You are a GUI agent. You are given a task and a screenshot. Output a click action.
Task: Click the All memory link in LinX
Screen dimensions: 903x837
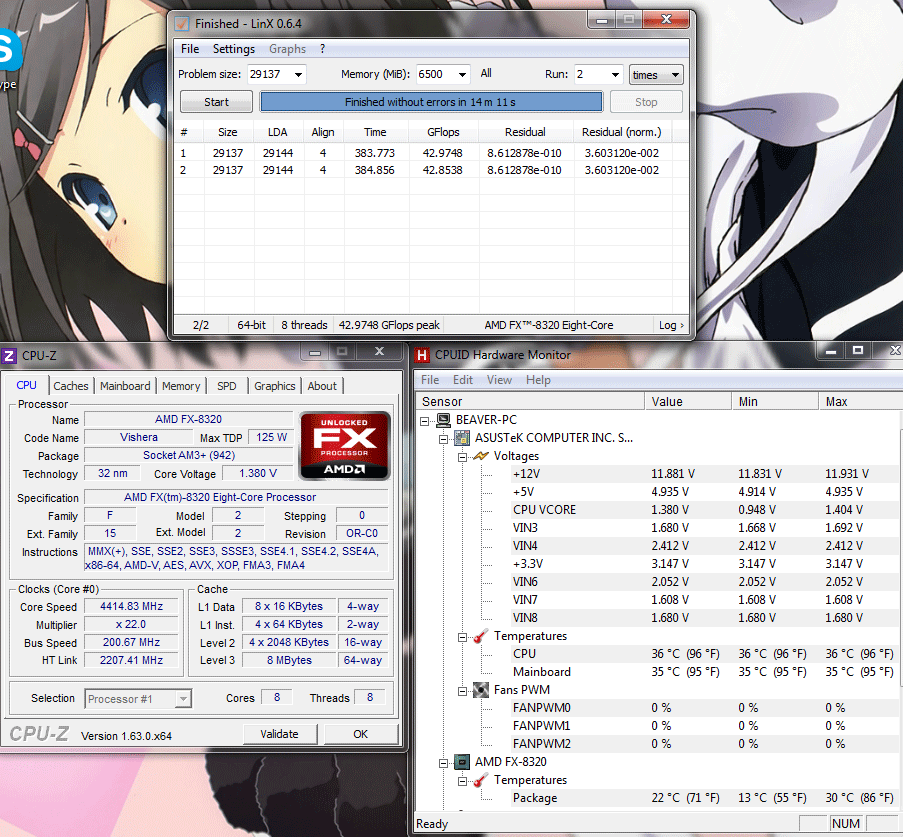point(486,73)
